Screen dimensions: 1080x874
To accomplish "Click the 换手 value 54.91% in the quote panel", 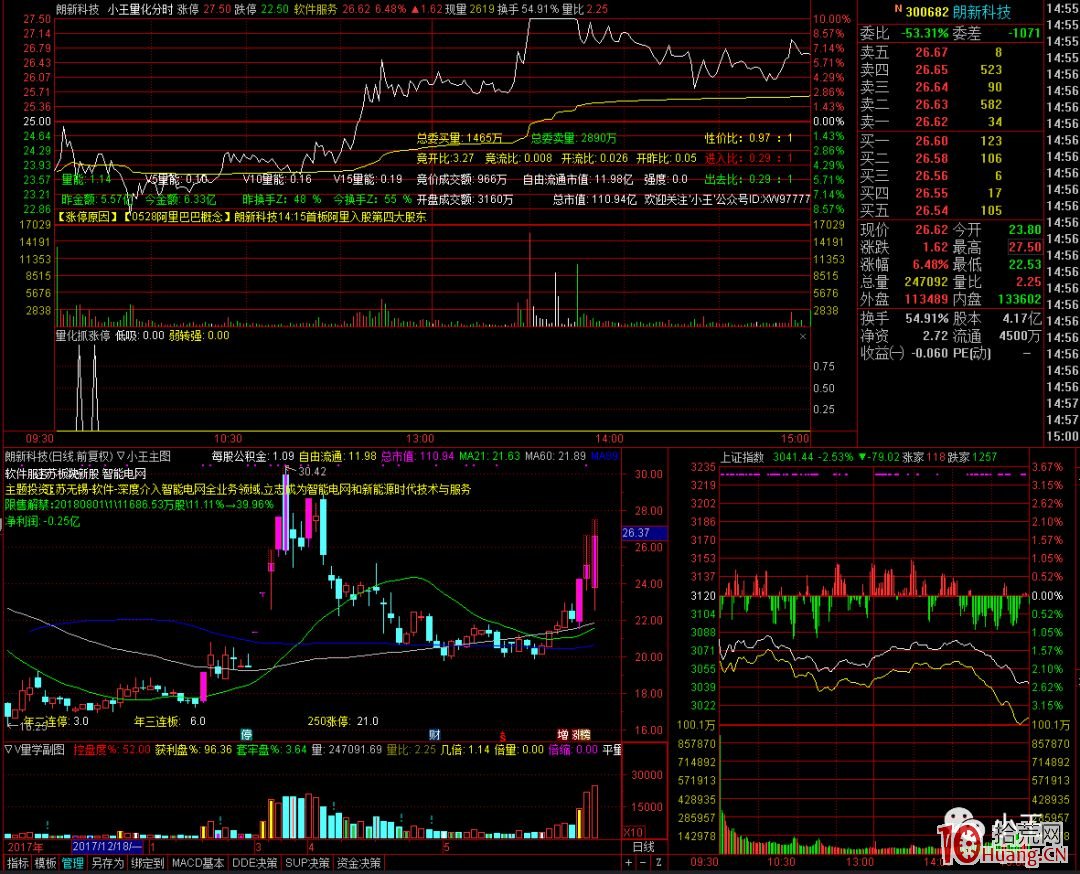I will pos(926,318).
